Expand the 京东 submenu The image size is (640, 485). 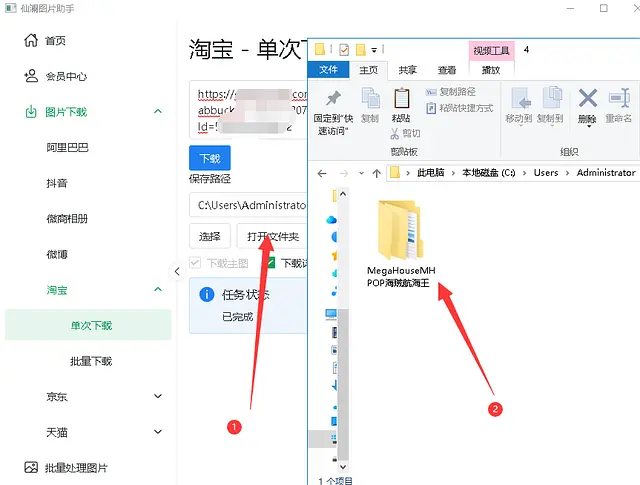point(158,396)
